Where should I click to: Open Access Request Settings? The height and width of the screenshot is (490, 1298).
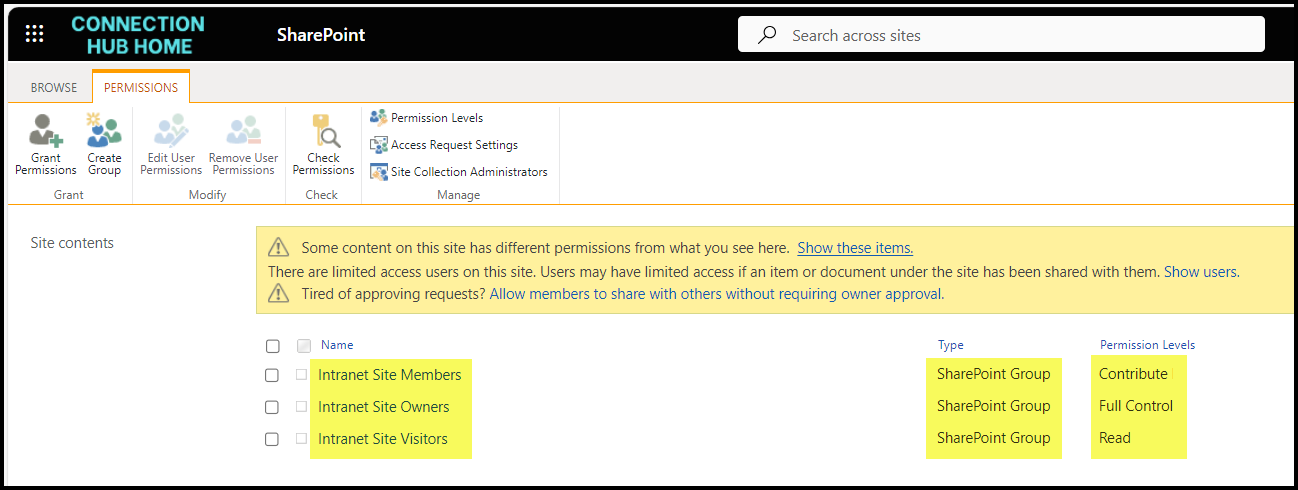[x=453, y=145]
